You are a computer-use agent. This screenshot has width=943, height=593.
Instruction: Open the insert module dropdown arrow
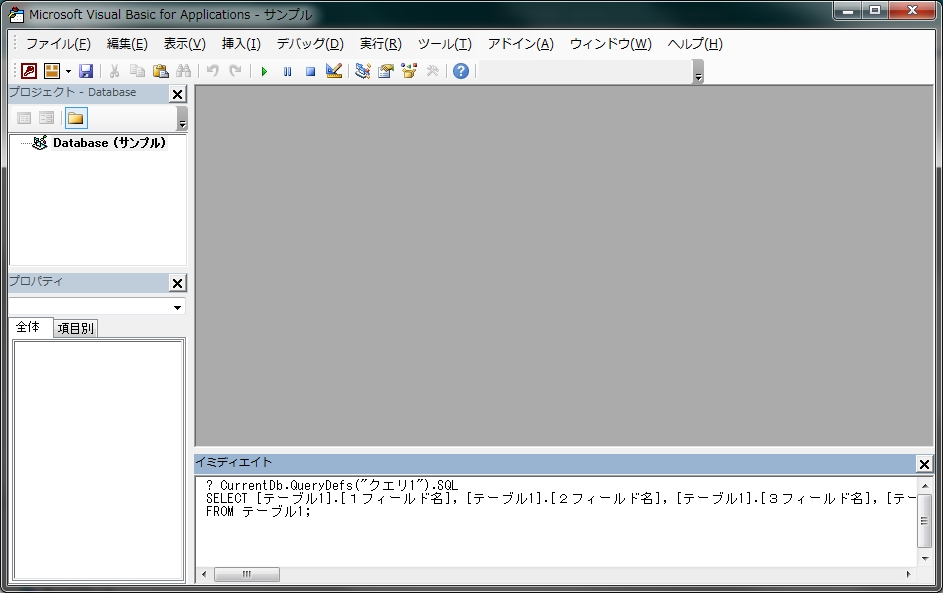click(68, 71)
